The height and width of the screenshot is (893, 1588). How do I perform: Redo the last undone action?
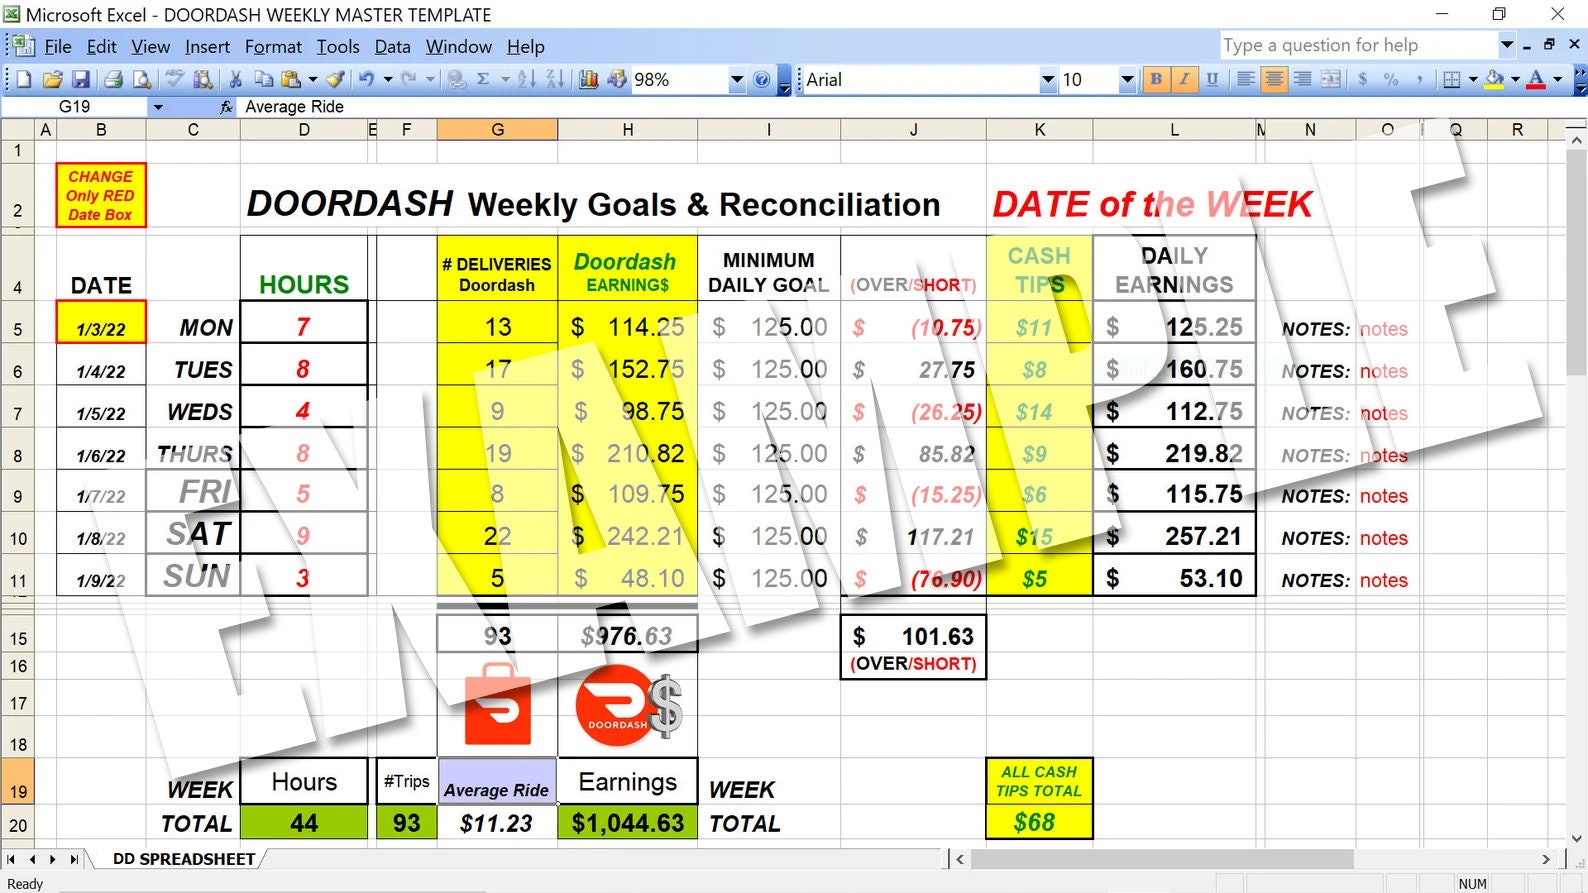point(409,79)
